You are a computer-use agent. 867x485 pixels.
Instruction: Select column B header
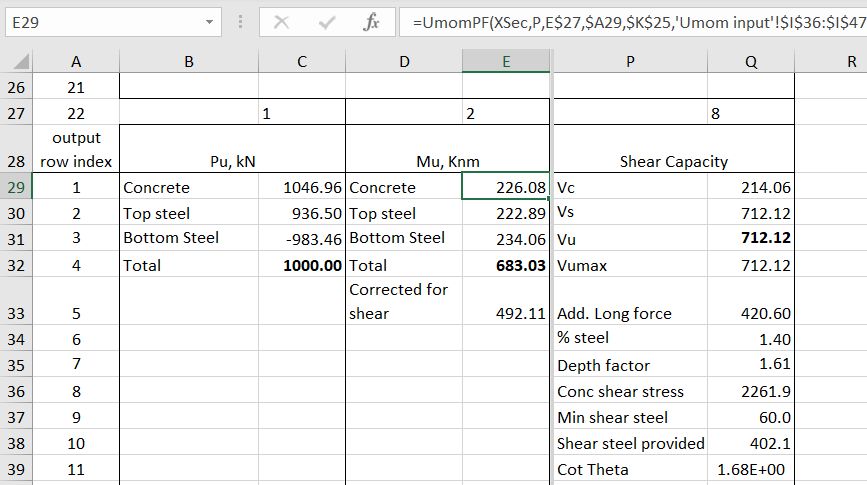pos(188,61)
